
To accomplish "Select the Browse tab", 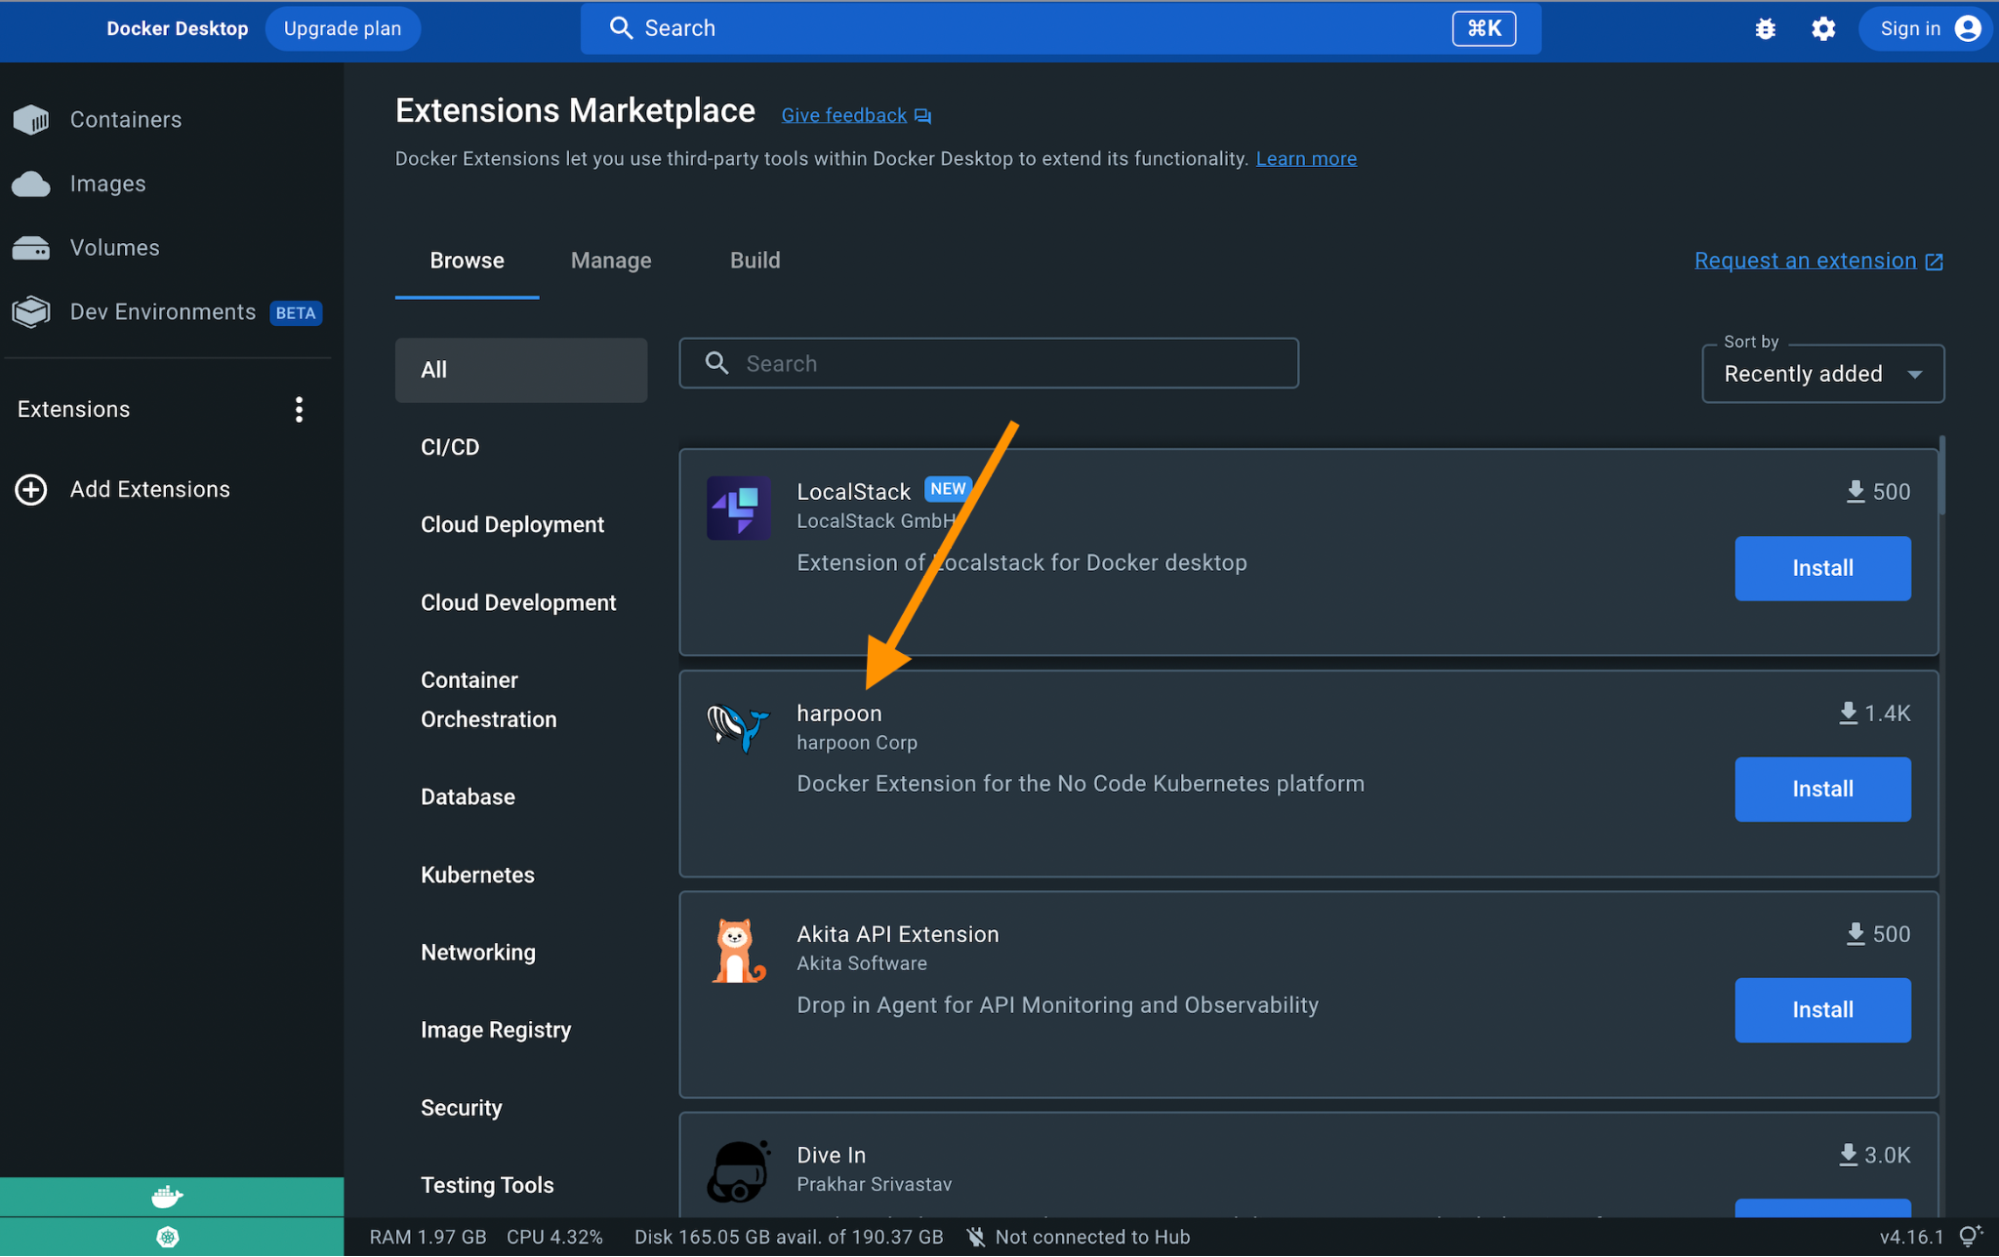I will (x=468, y=259).
